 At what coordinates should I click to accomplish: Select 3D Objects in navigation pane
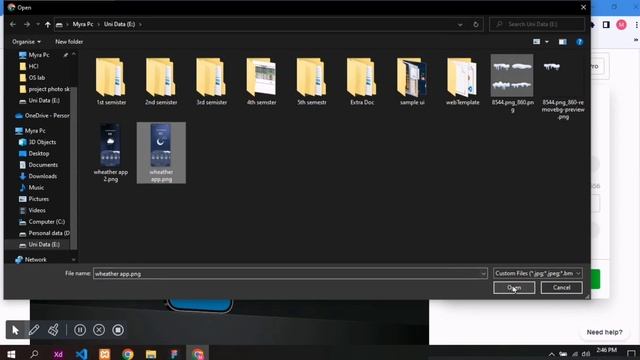tap(38, 142)
